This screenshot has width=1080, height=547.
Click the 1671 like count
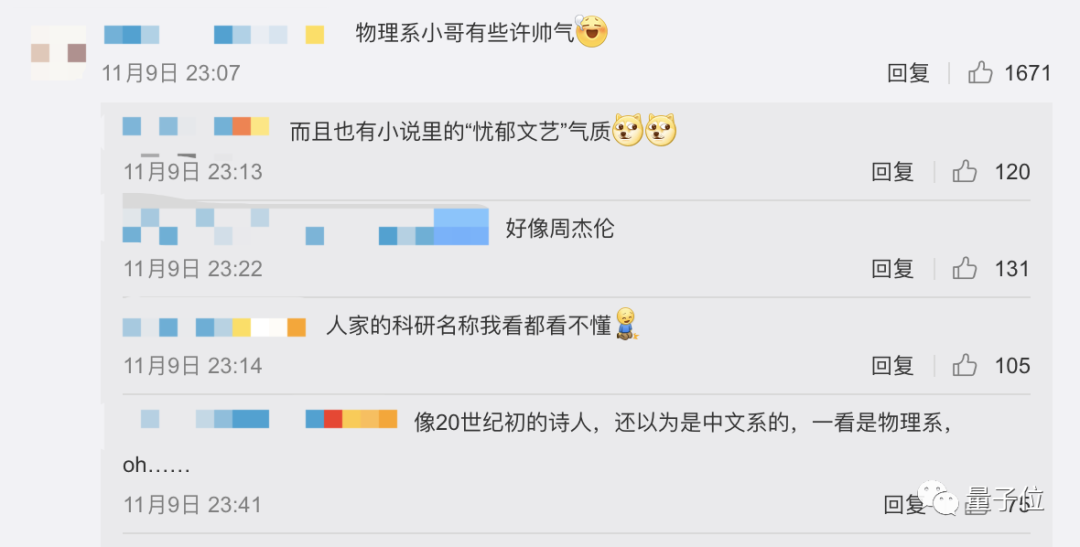1027,73
